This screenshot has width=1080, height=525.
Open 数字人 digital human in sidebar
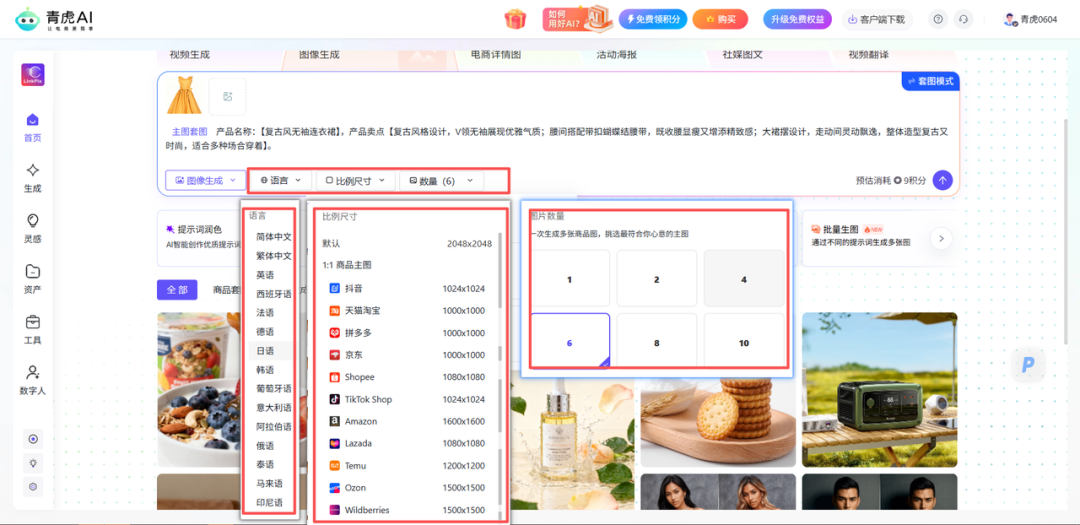coord(32,380)
